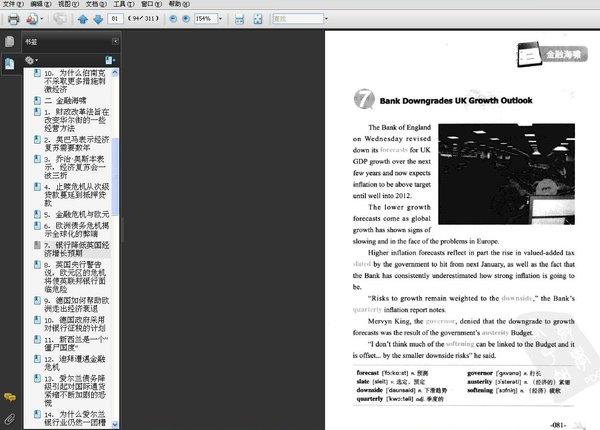600x430 pixels.
Task: Click the newsroom photo in the article
Action: click(506, 174)
